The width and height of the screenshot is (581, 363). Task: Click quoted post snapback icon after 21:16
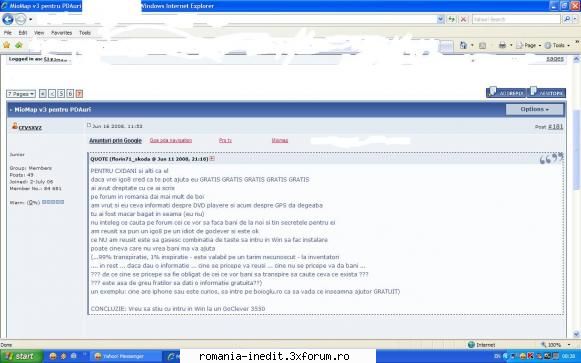pos(212,159)
